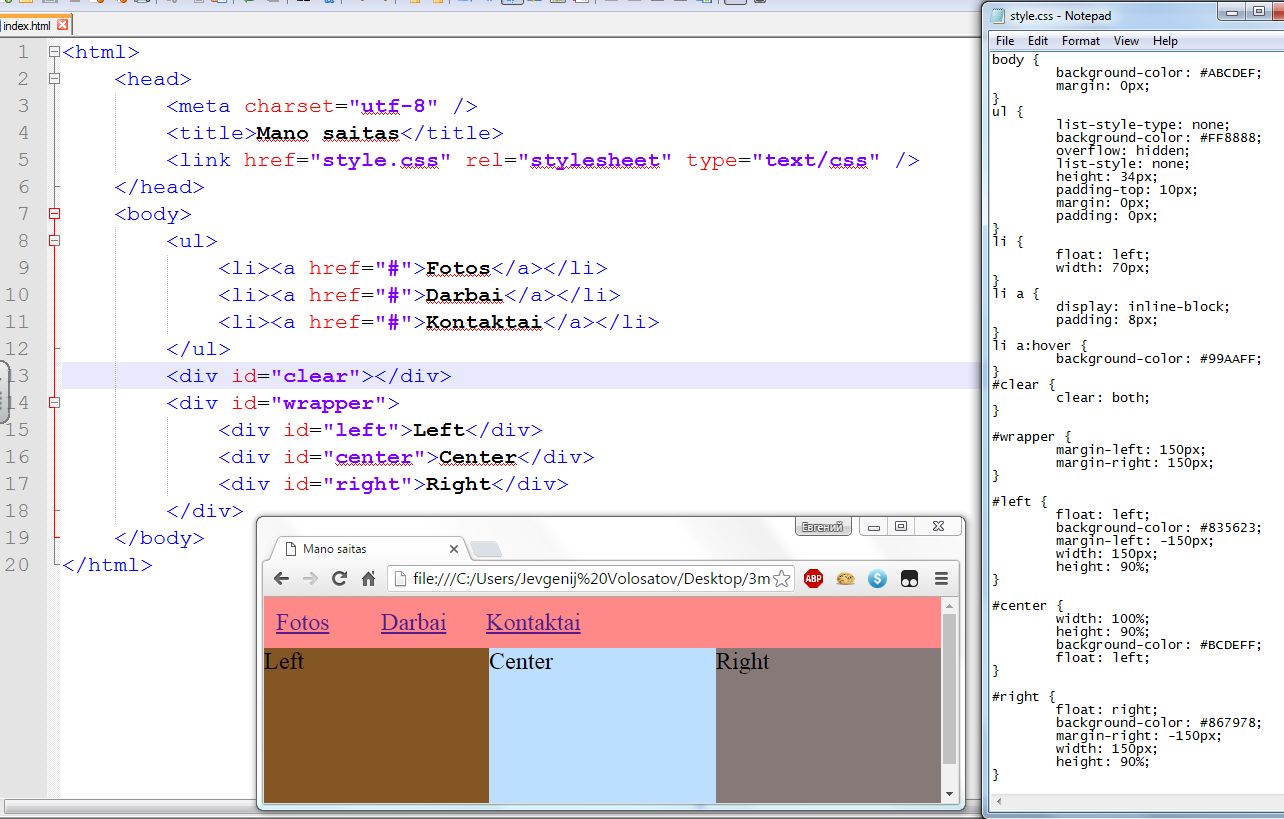Go back in Chrome browser
Viewport: 1284px width, 819px height.
click(281, 578)
